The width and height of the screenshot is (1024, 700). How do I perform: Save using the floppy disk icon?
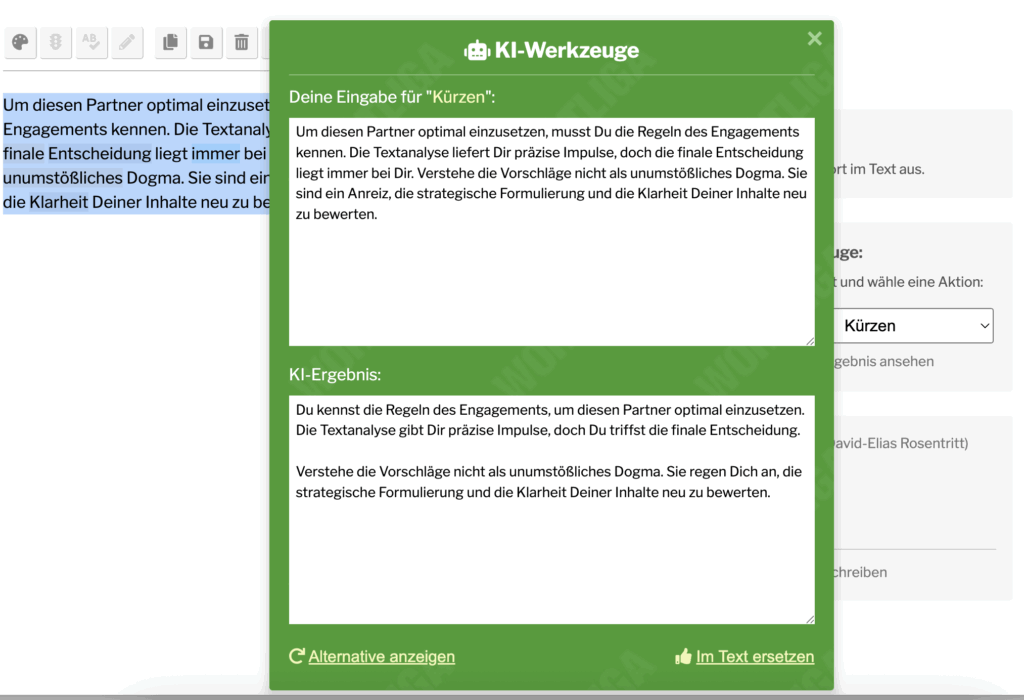(206, 43)
